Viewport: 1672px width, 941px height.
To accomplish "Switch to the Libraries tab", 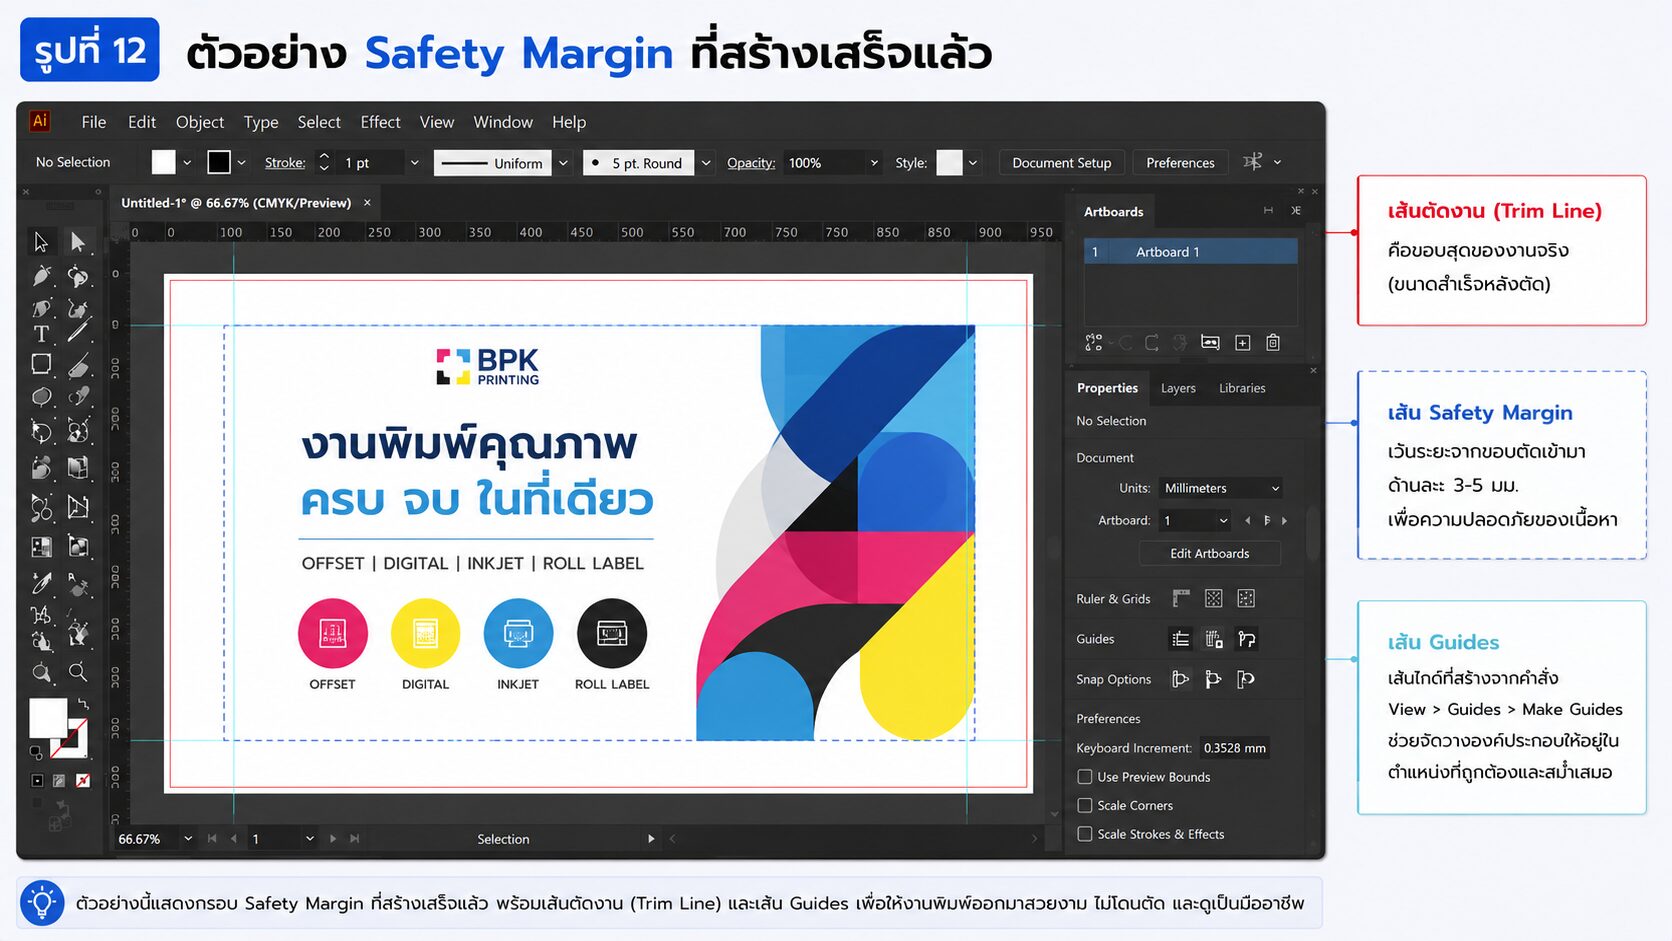I will pos(1242,388).
